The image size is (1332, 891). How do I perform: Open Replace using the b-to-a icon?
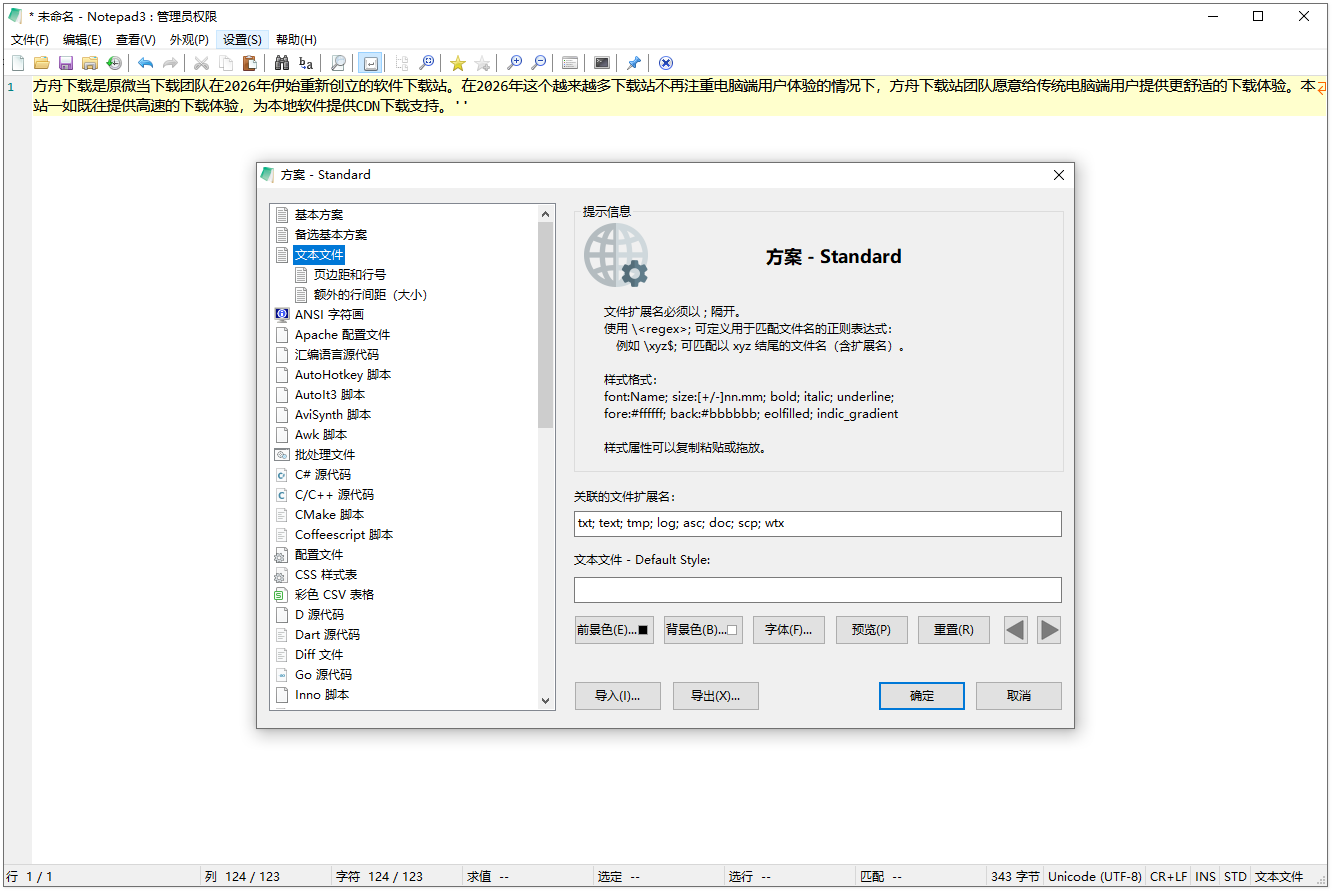(x=305, y=63)
